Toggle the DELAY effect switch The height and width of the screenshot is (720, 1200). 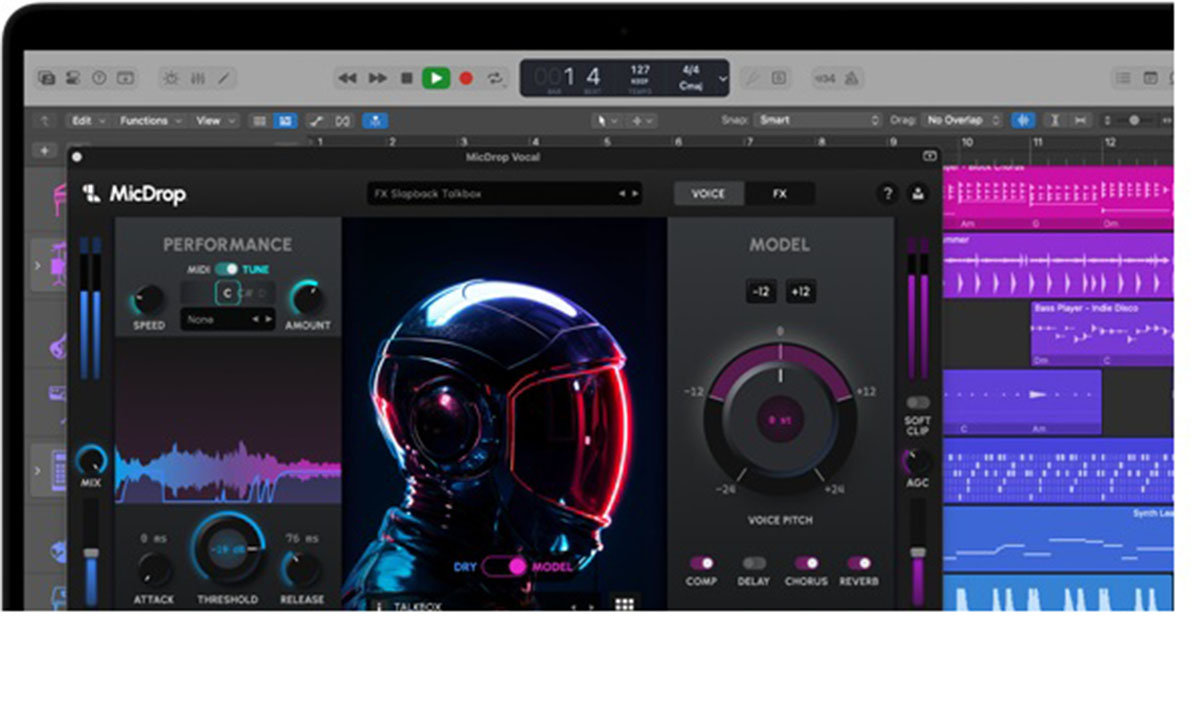754,564
